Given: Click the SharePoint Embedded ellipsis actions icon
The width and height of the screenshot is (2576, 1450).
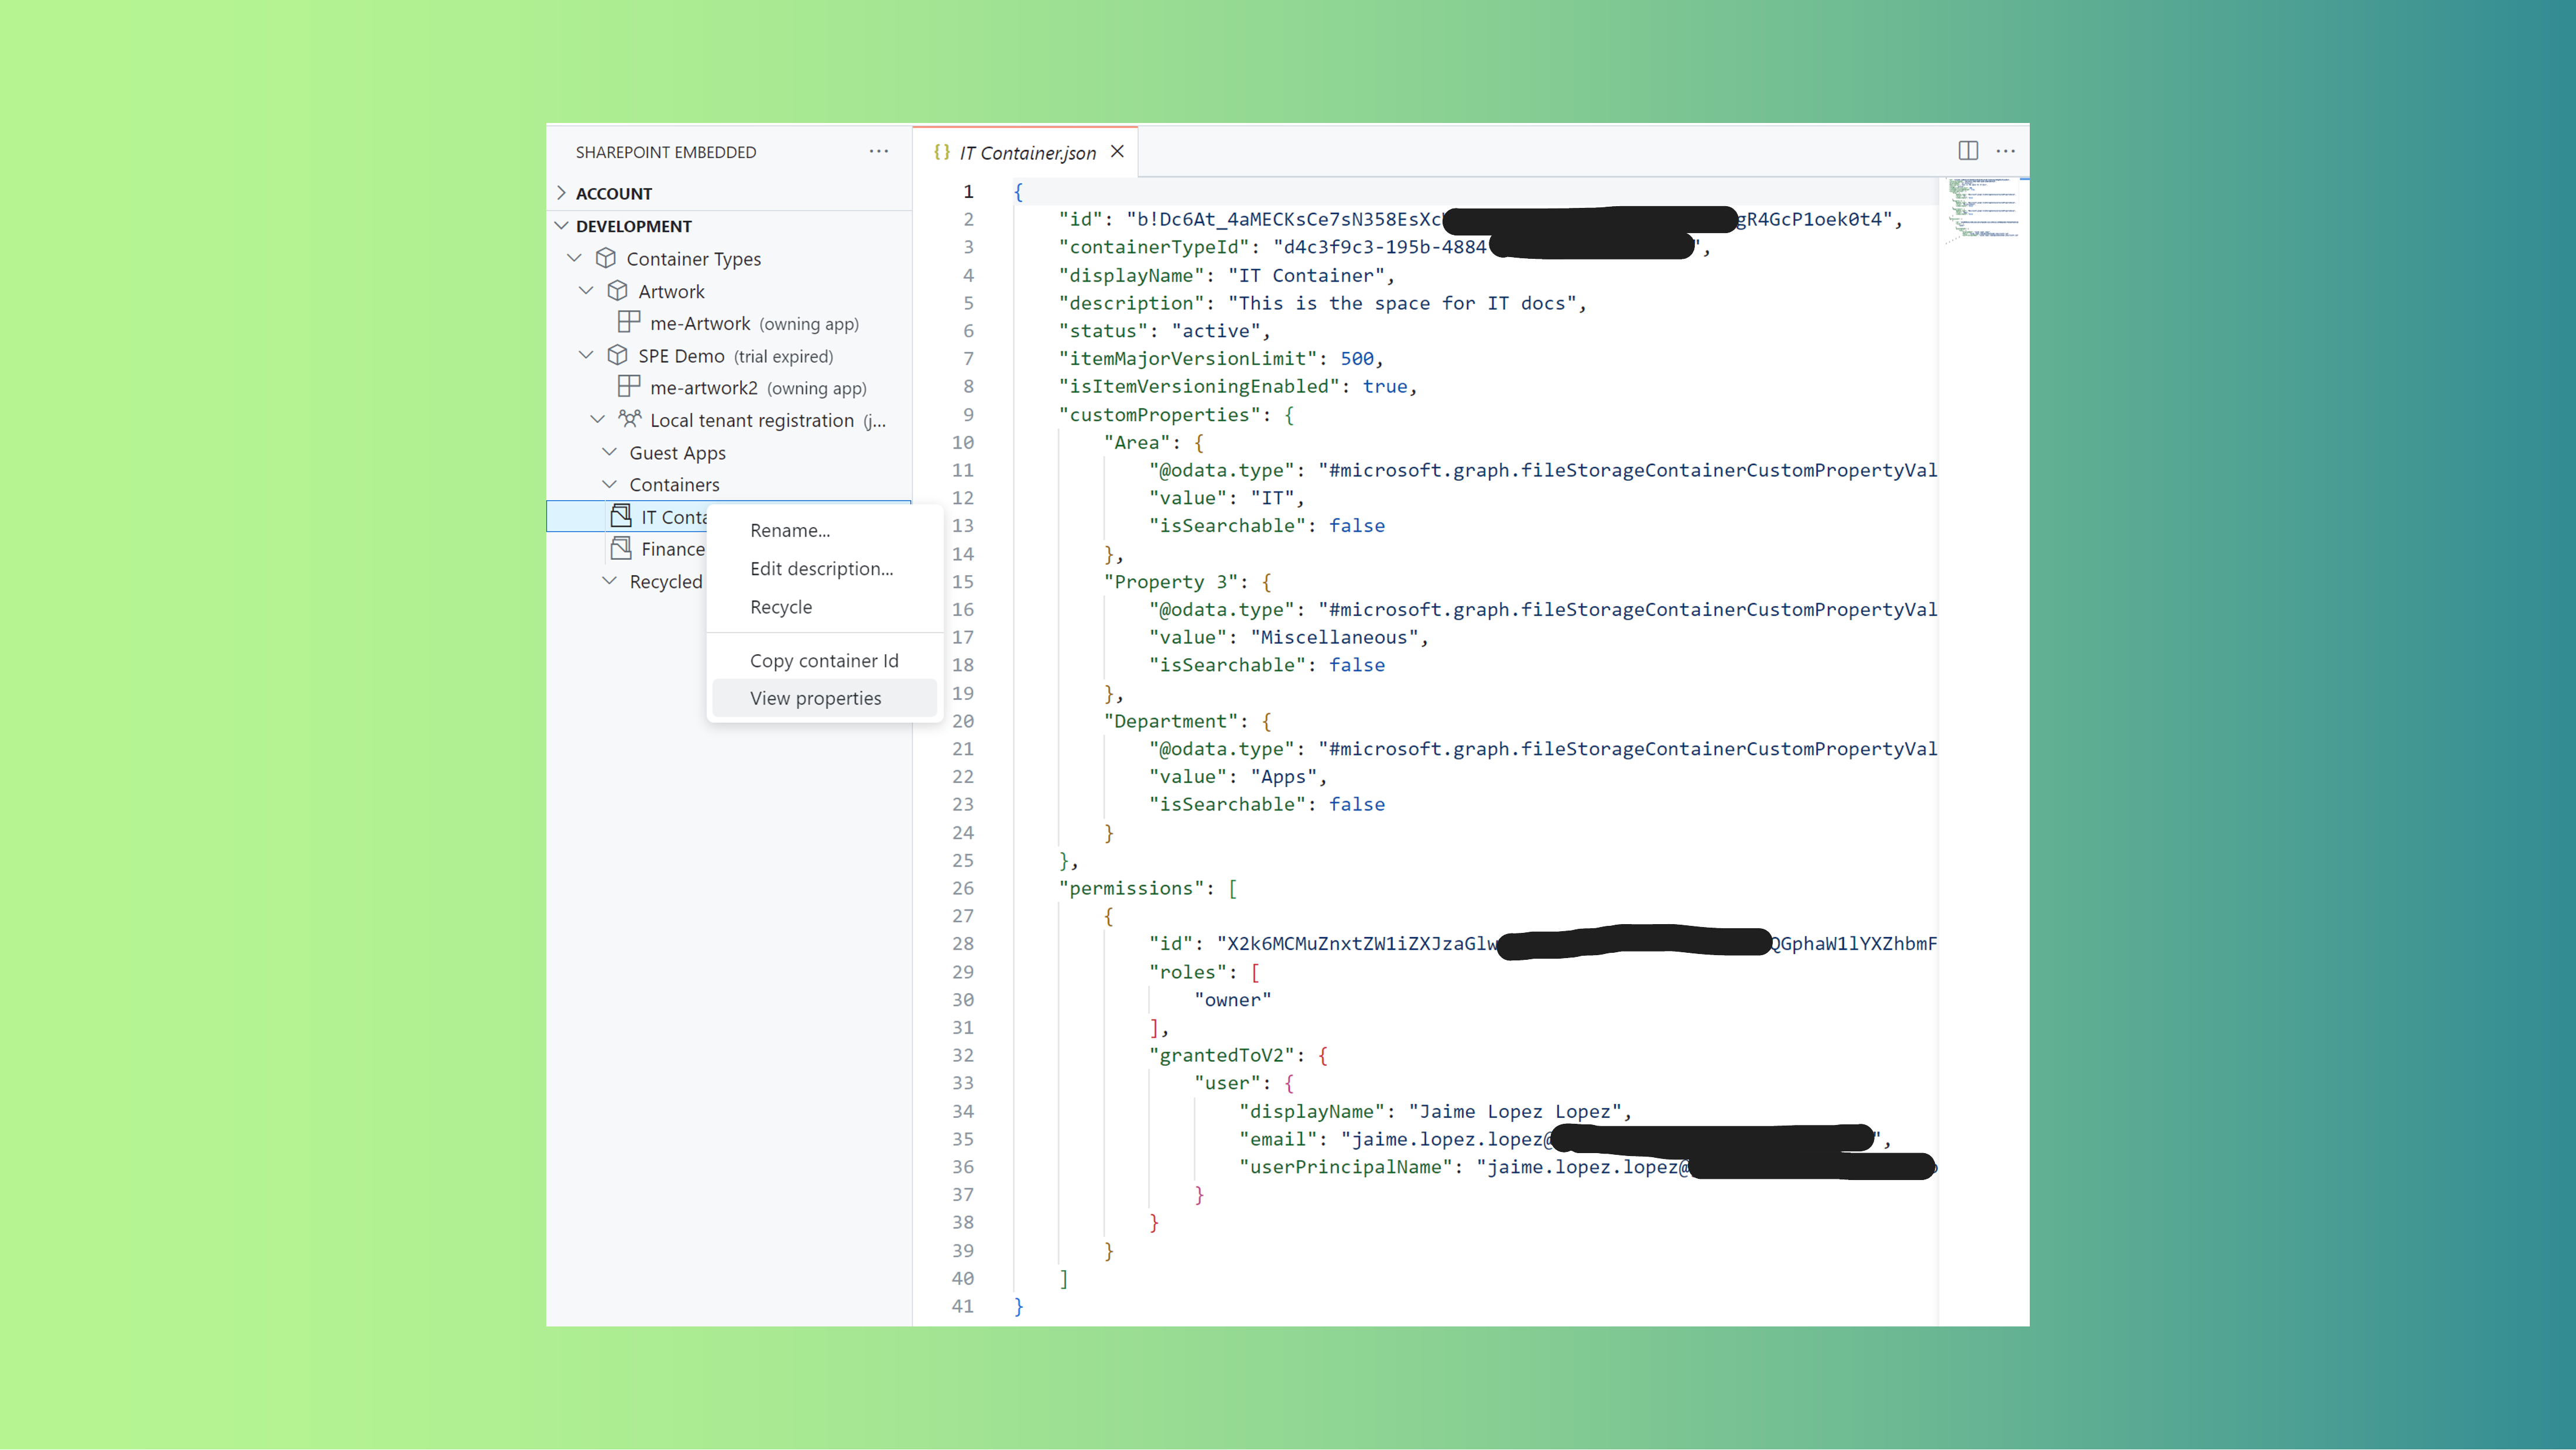Looking at the screenshot, I should pos(878,151).
